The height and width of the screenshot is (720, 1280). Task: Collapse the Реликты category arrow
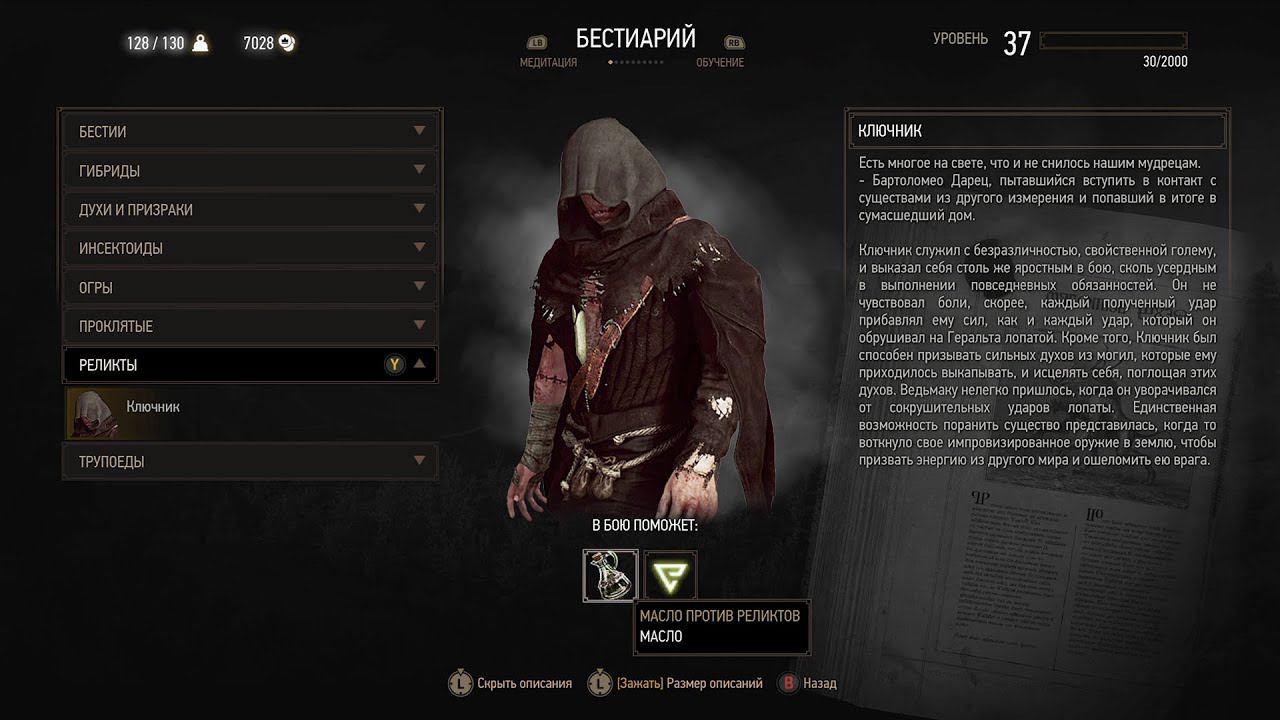point(420,365)
